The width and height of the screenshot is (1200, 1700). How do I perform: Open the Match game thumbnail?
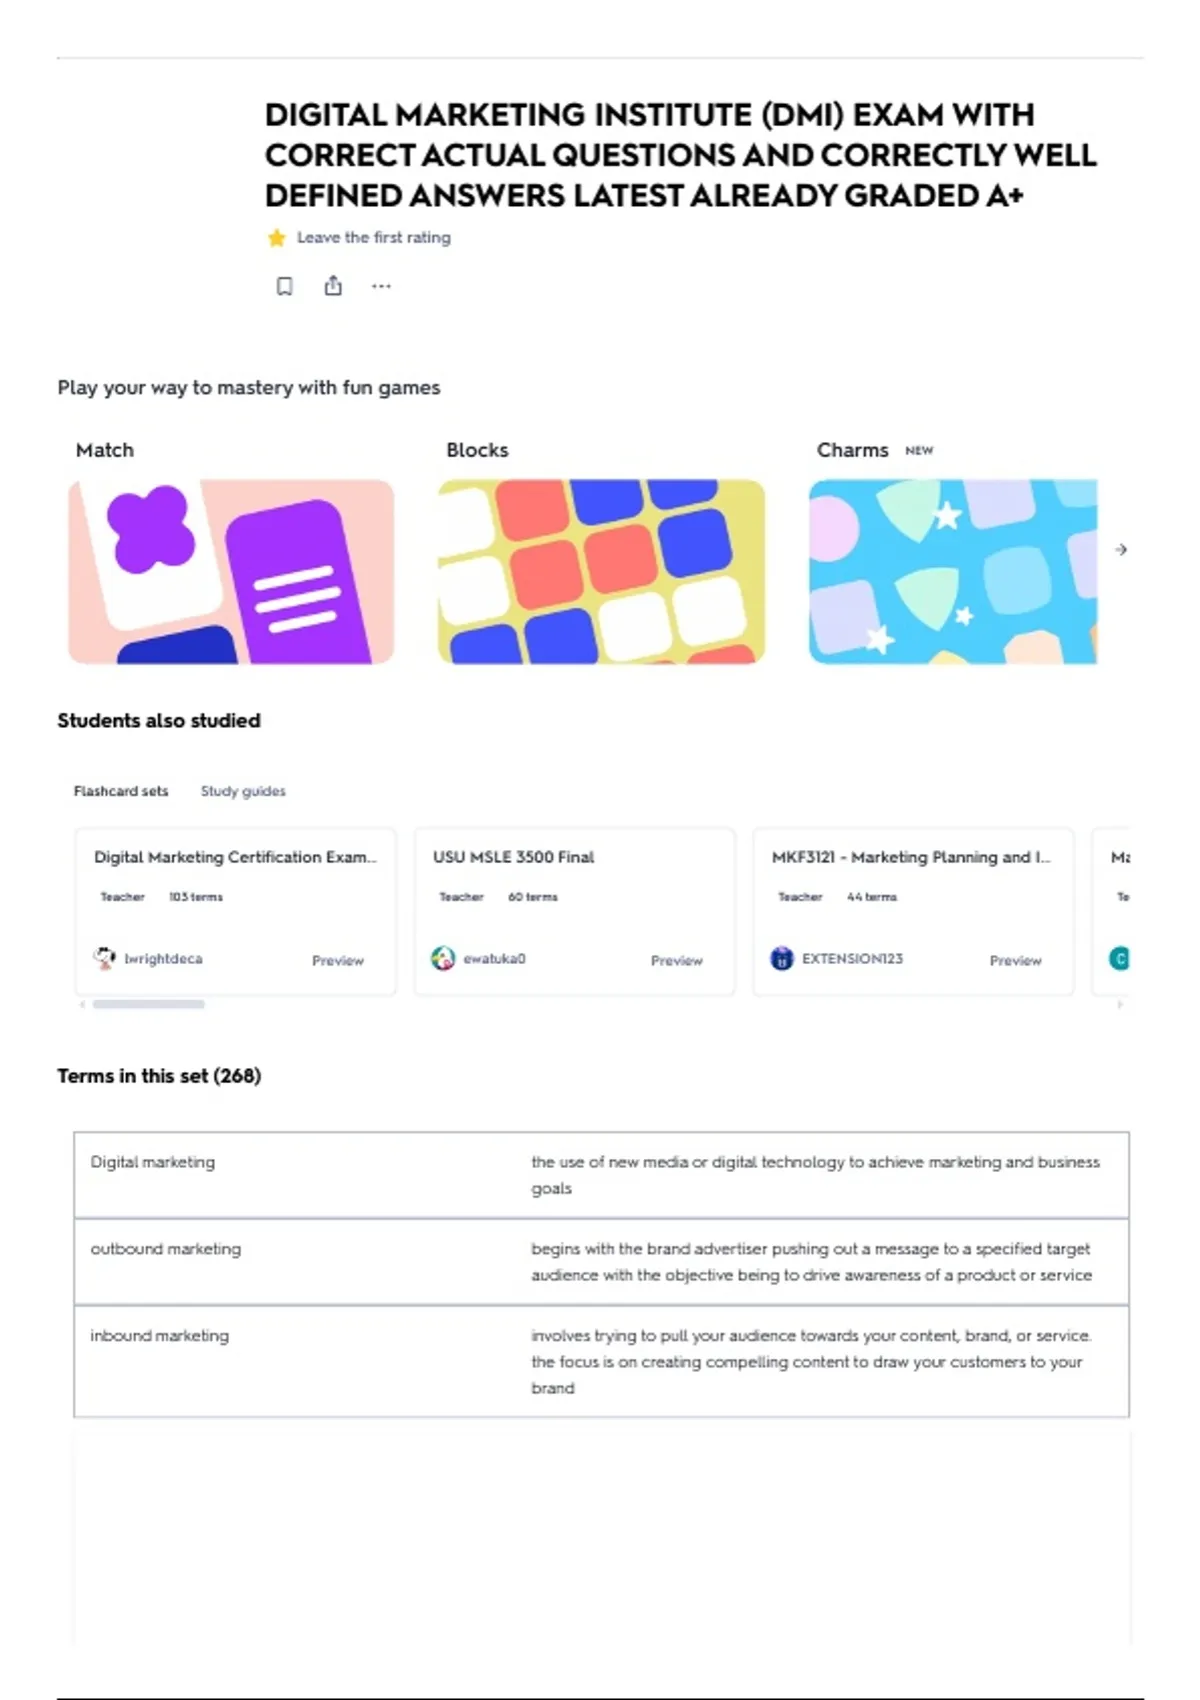tap(231, 571)
